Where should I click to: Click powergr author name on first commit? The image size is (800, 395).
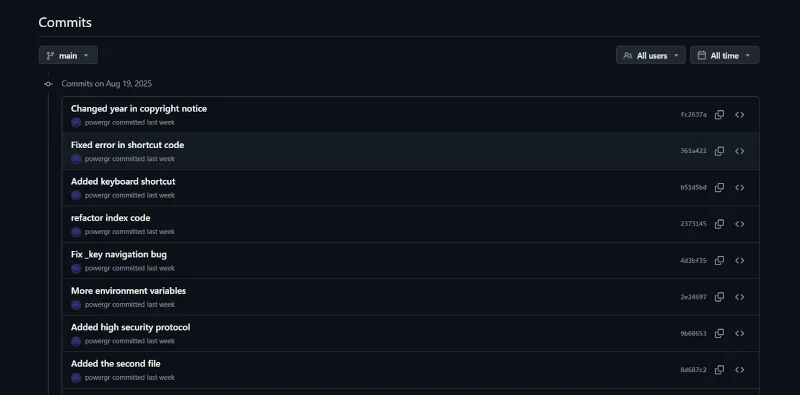tap(97, 122)
